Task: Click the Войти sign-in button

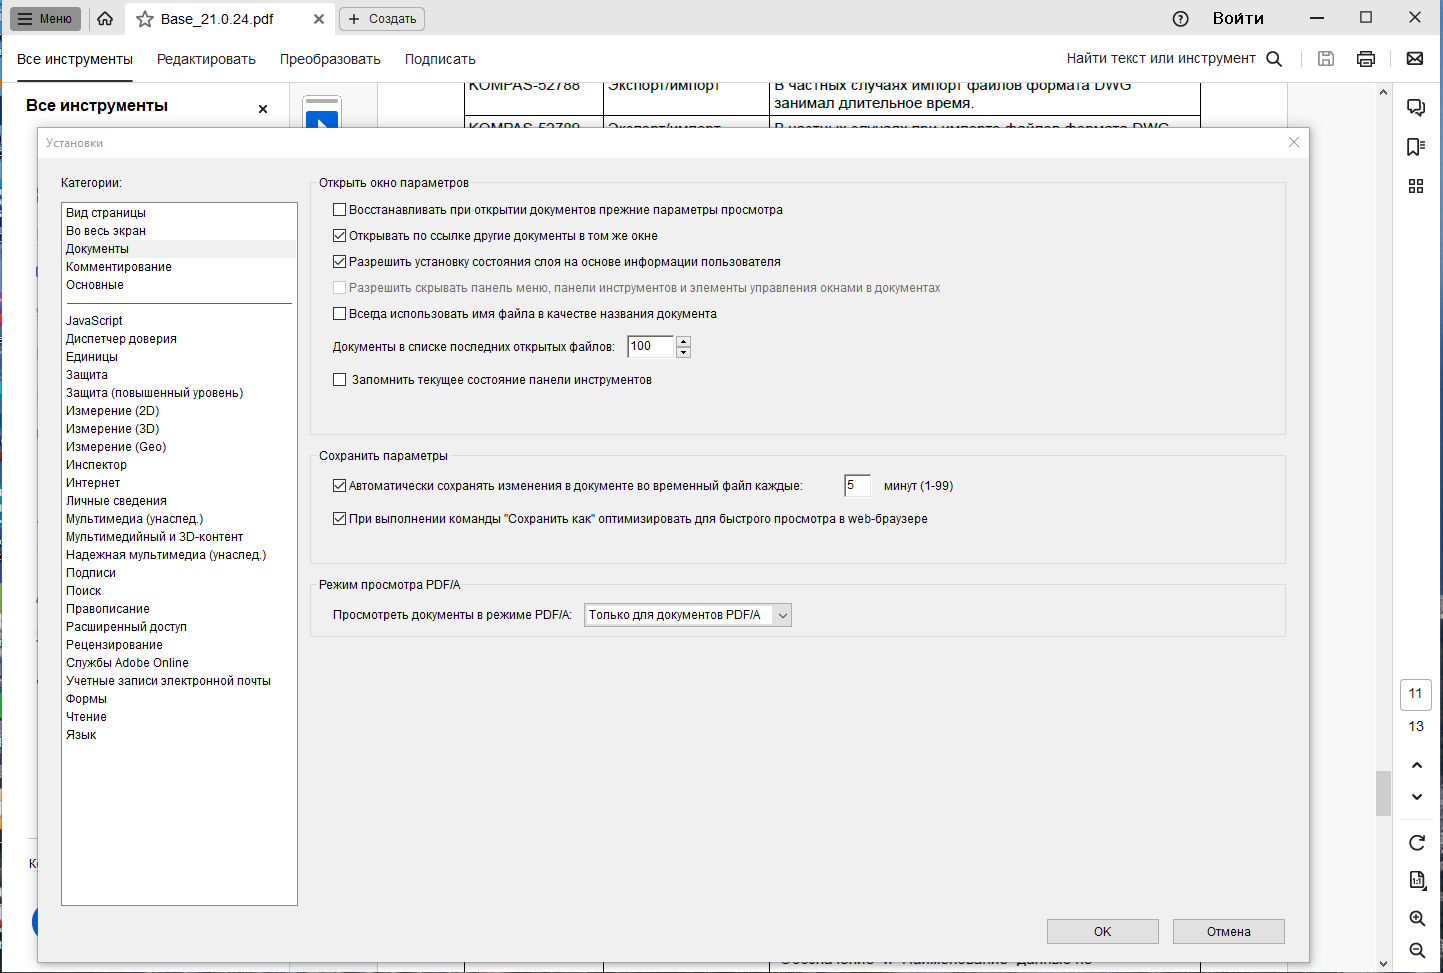Action: pyautogui.click(x=1238, y=19)
